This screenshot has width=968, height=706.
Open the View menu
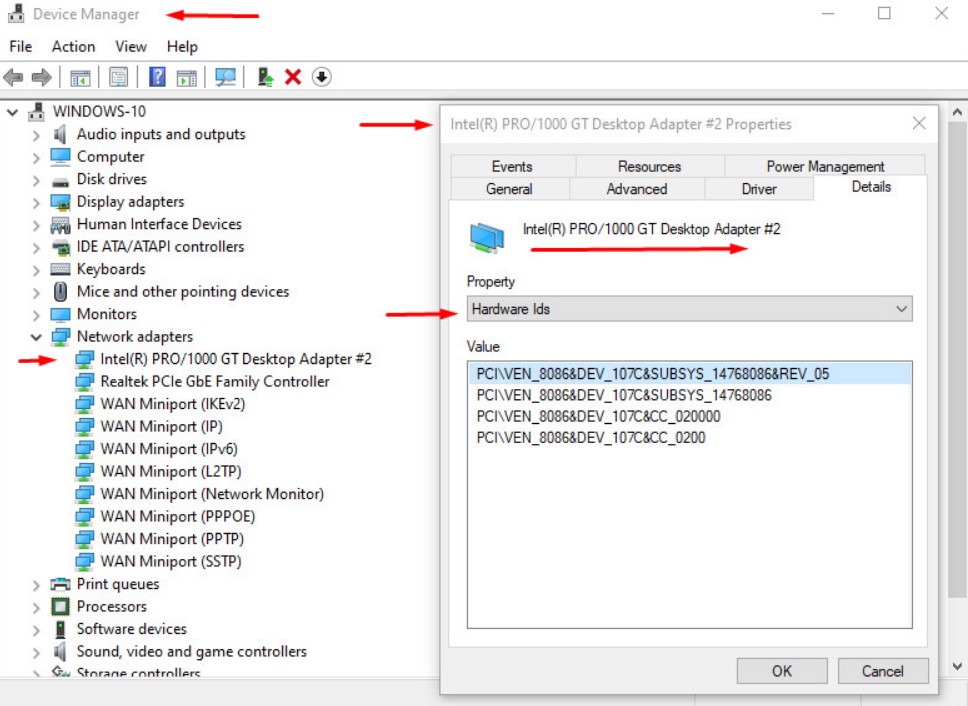131,47
